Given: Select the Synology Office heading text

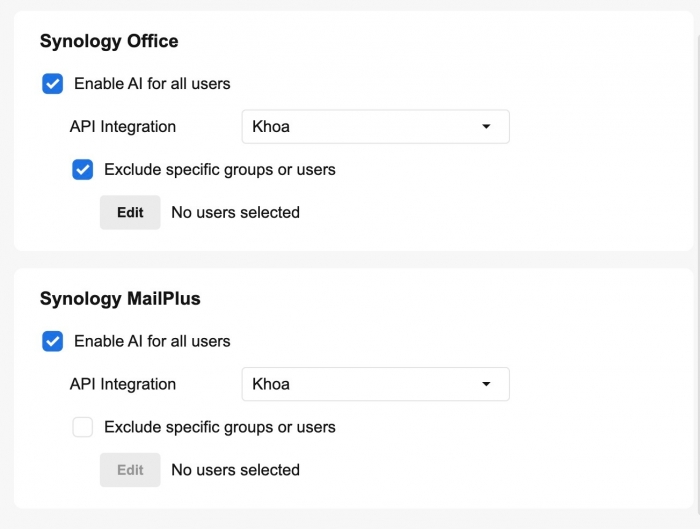Looking at the screenshot, I should 109,42.
